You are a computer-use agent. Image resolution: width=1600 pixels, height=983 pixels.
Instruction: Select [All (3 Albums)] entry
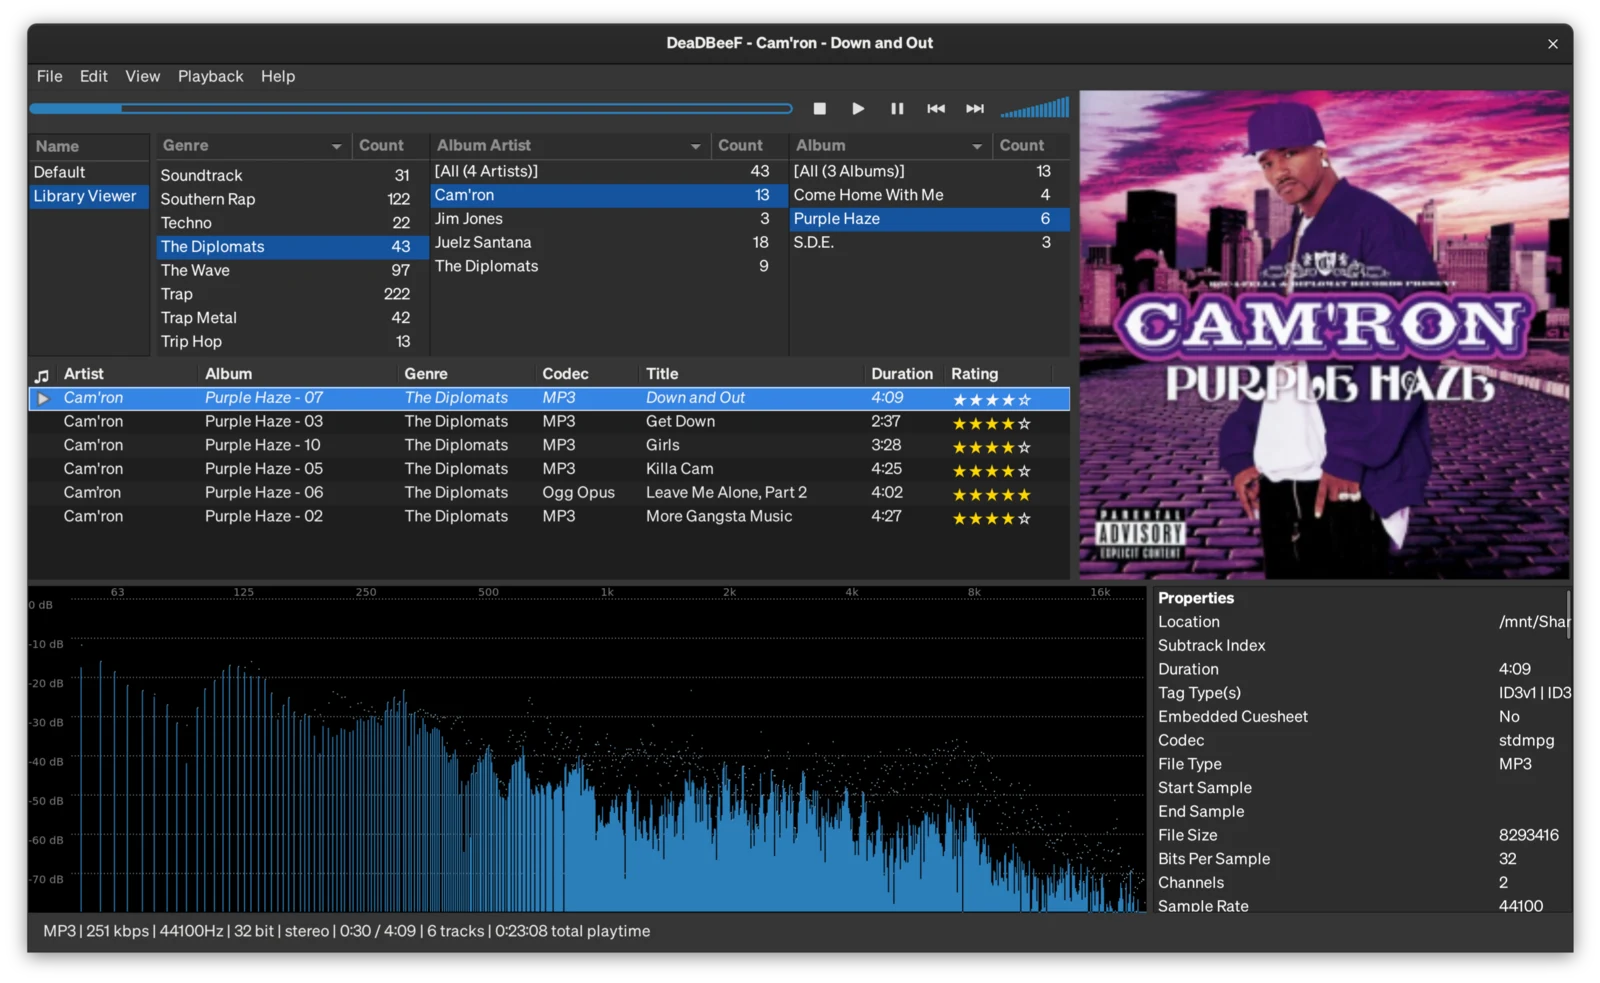click(929, 171)
